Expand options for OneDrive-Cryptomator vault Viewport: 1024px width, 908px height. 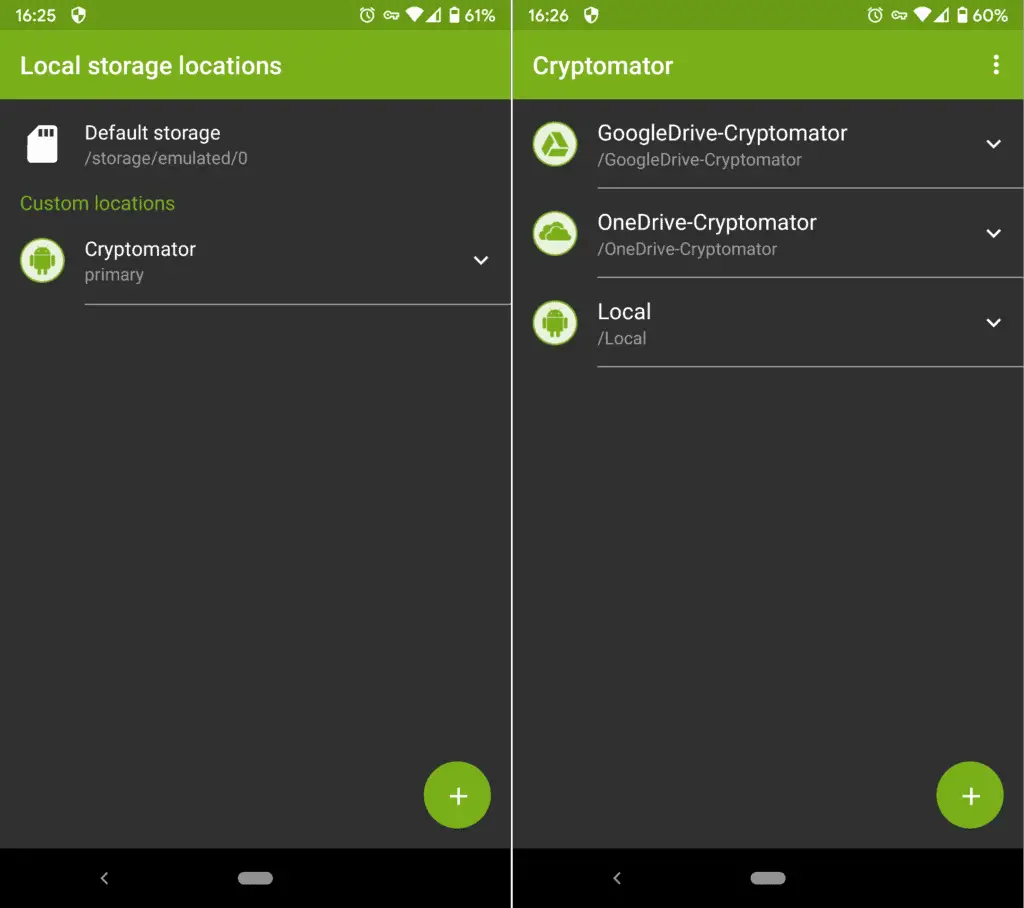[993, 233]
